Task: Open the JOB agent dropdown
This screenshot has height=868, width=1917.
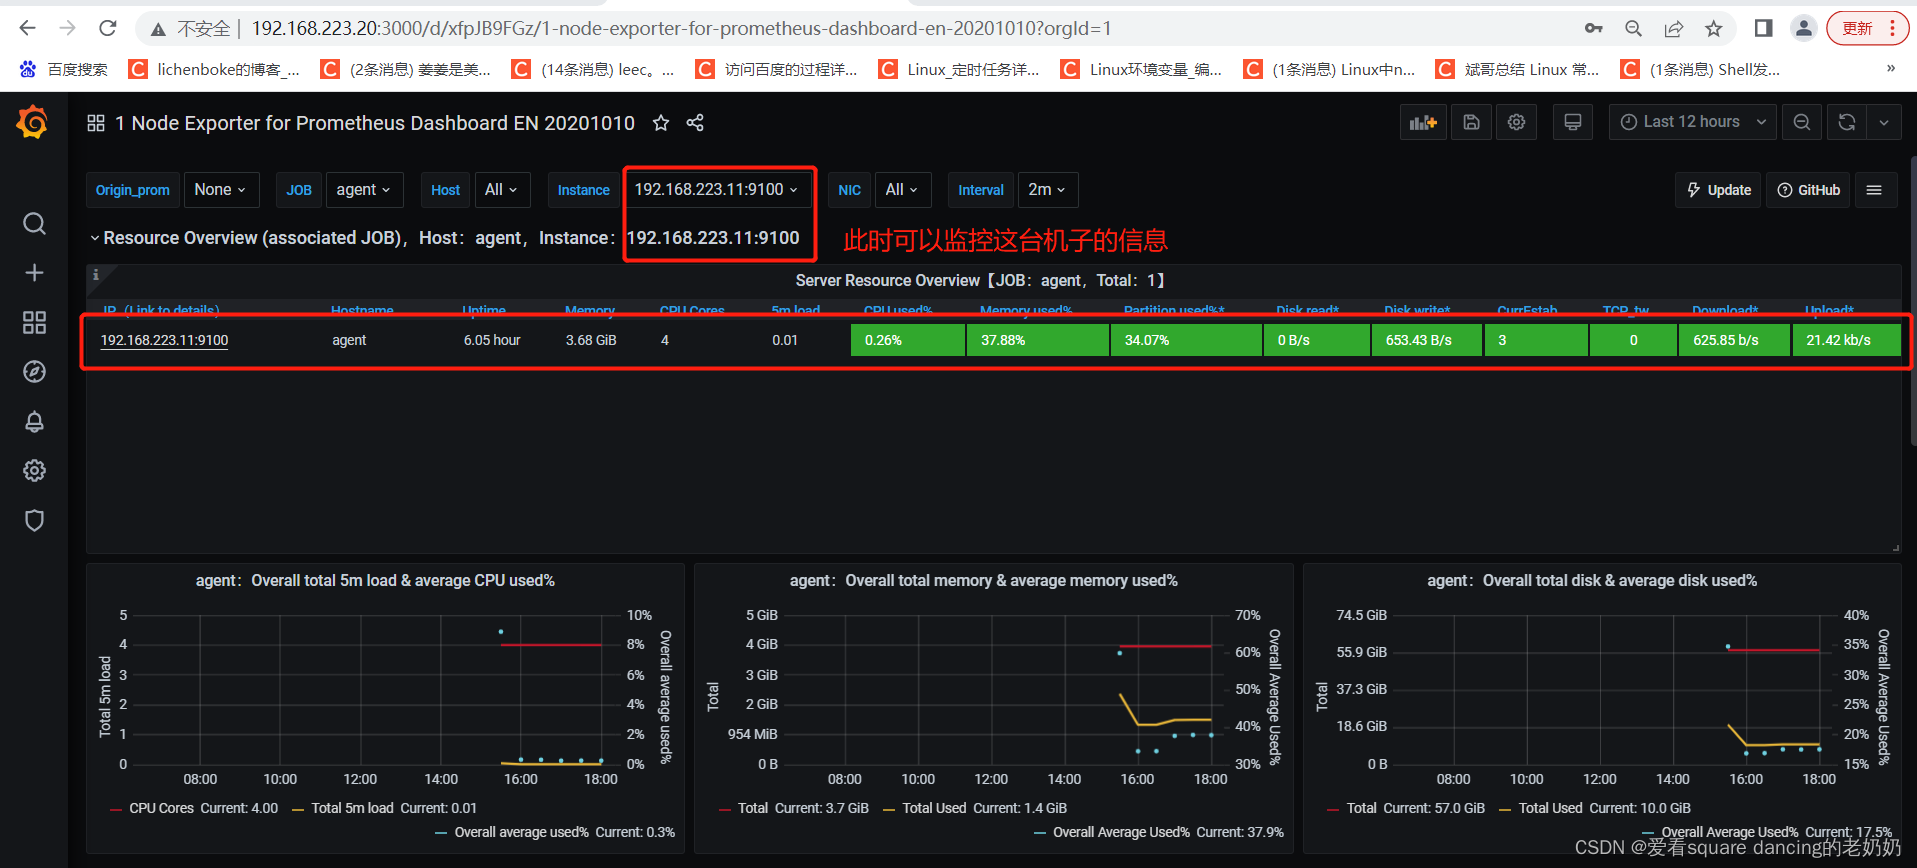Action: (x=364, y=190)
